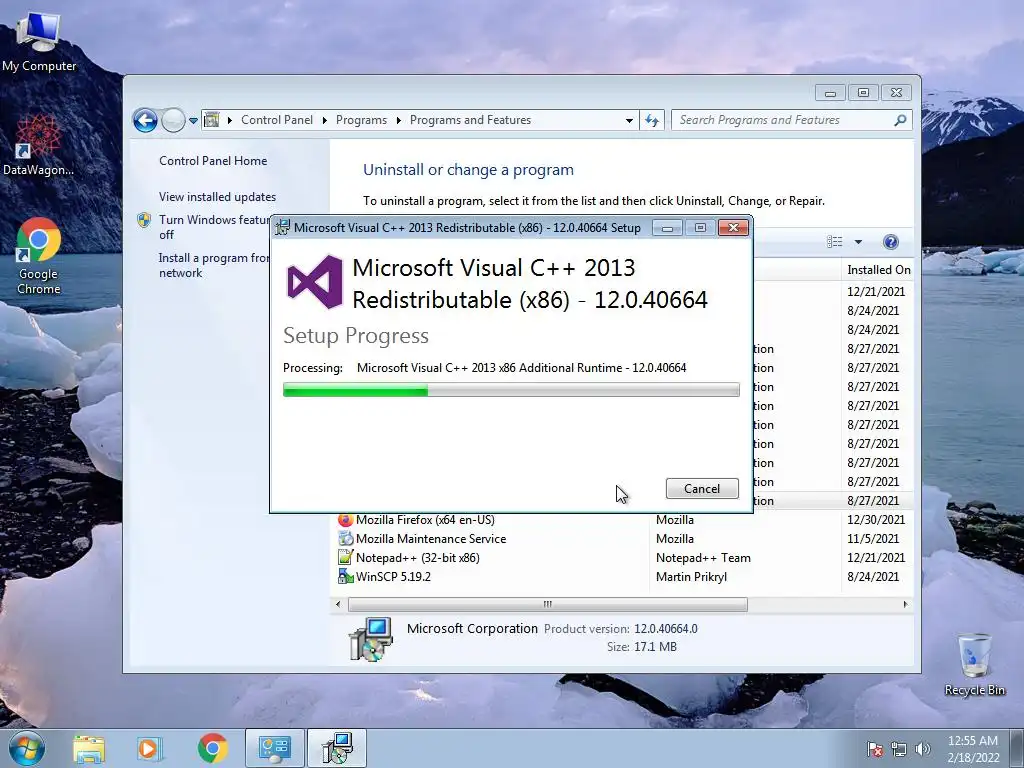Go back in Control Panel window
Screen dimensions: 1024x768
(x=145, y=120)
